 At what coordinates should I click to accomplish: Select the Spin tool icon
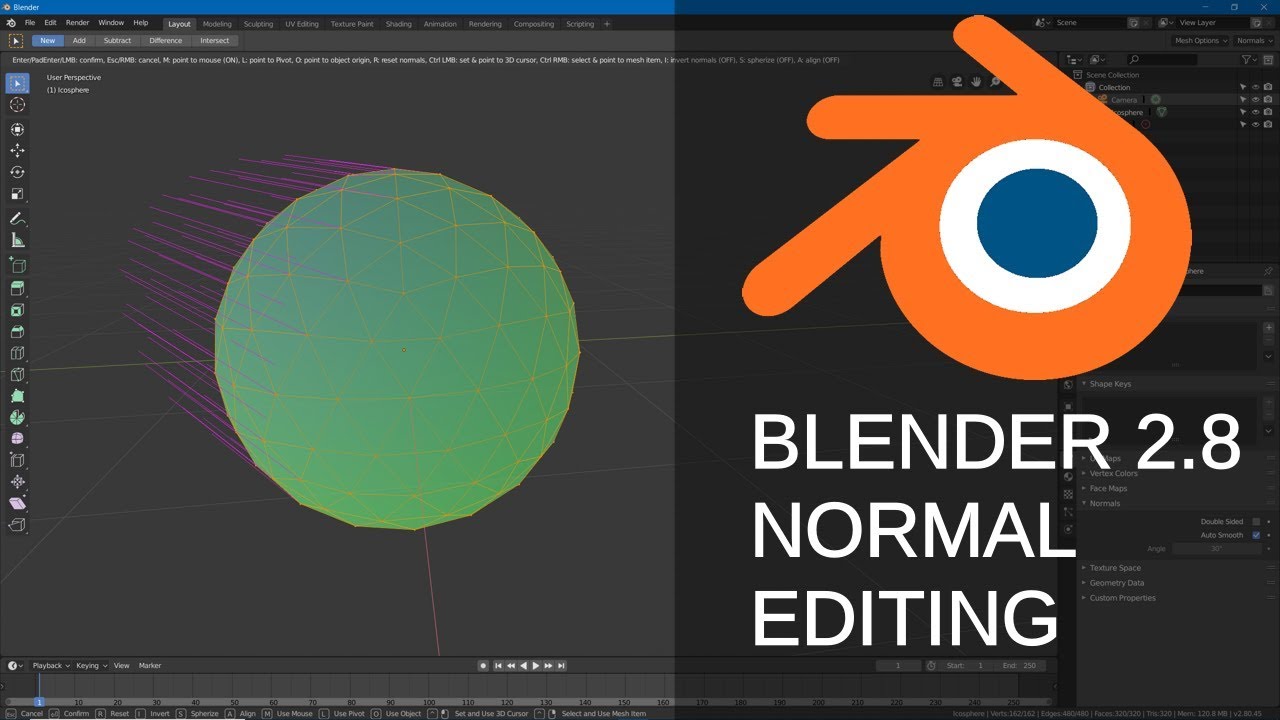coord(17,417)
